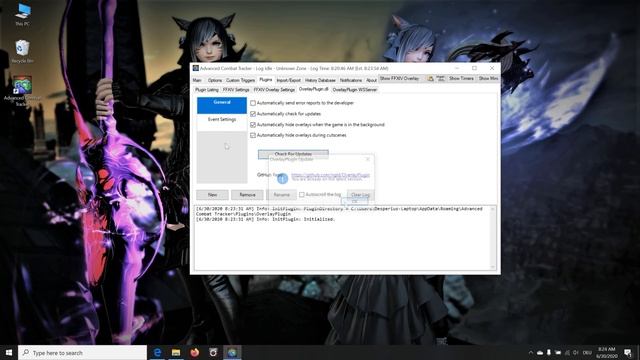Screen dimensions: 640x360
Task: Click the Check For Updates button
Action: (x=293, y=154)
